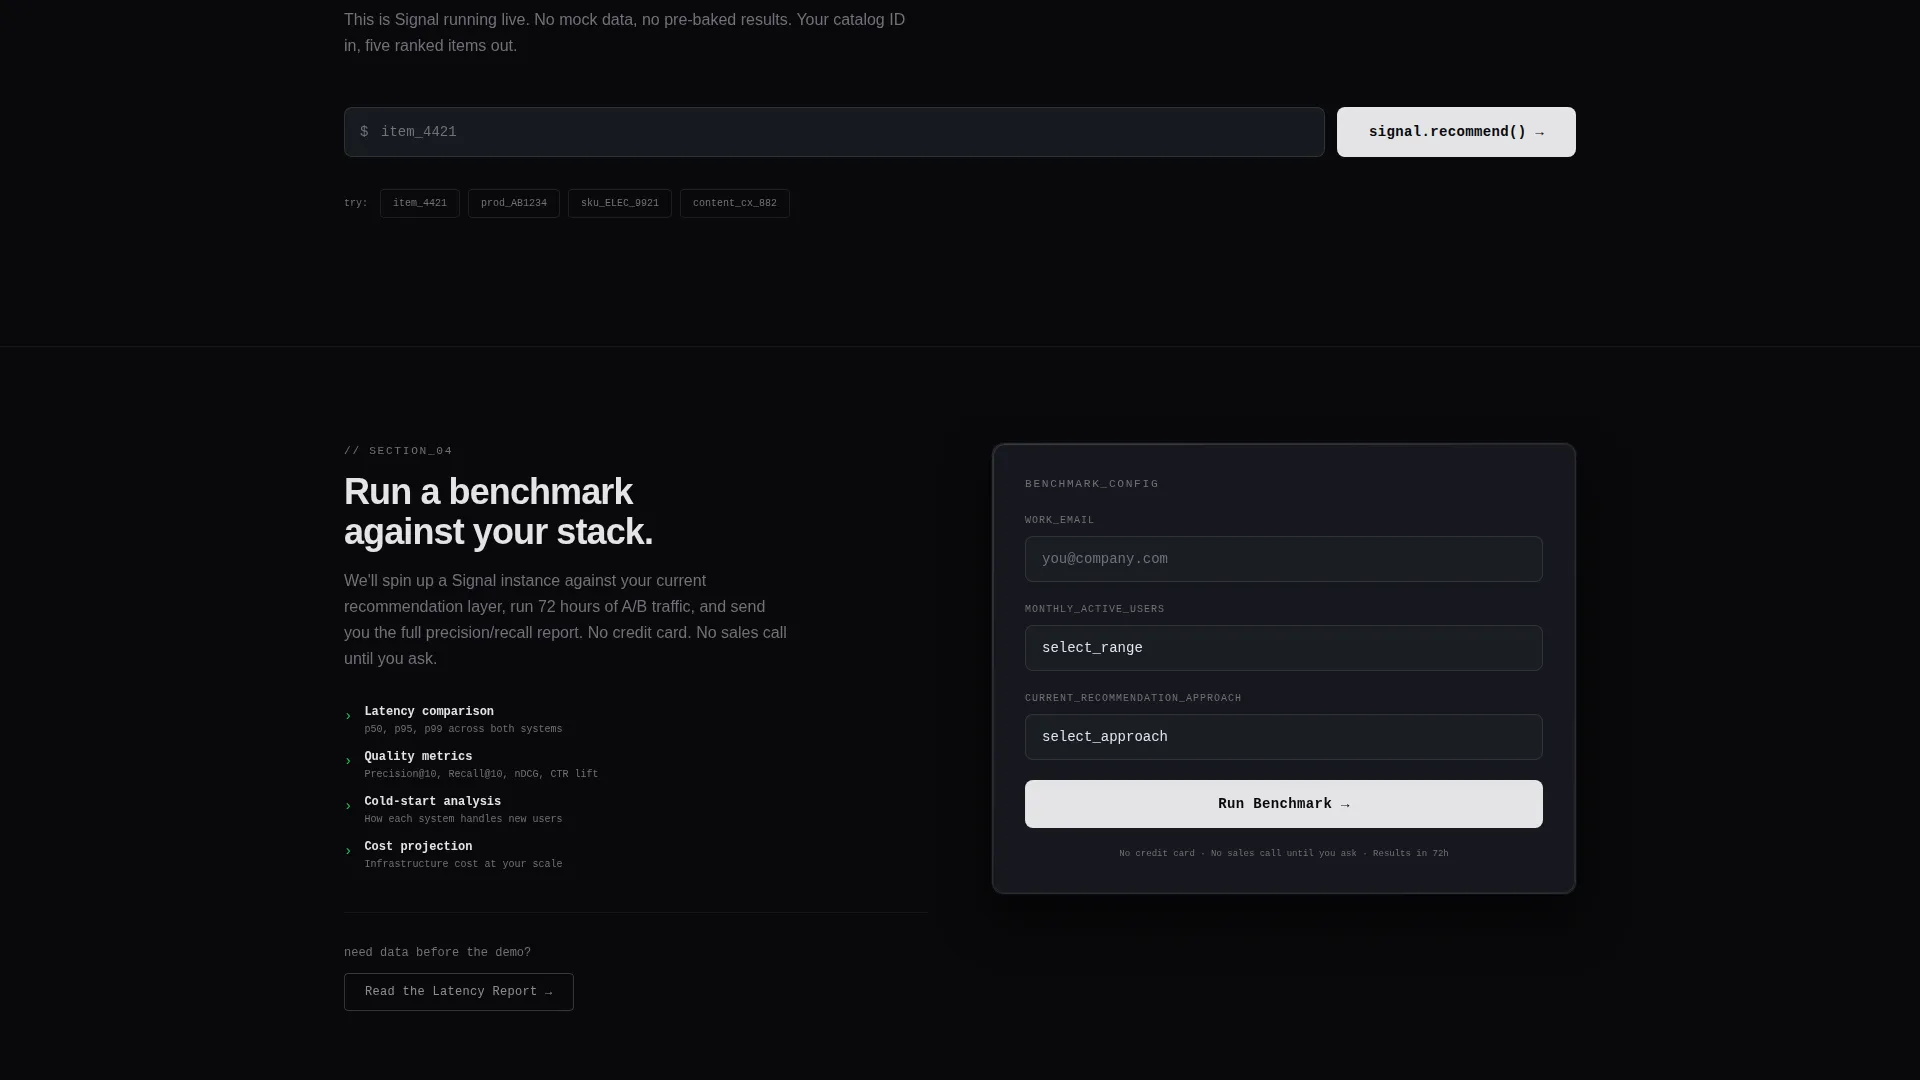Click 'Infrastructure cost at your scale' text
This screenshot has width=1920, height=1080.
pos(463,865)
